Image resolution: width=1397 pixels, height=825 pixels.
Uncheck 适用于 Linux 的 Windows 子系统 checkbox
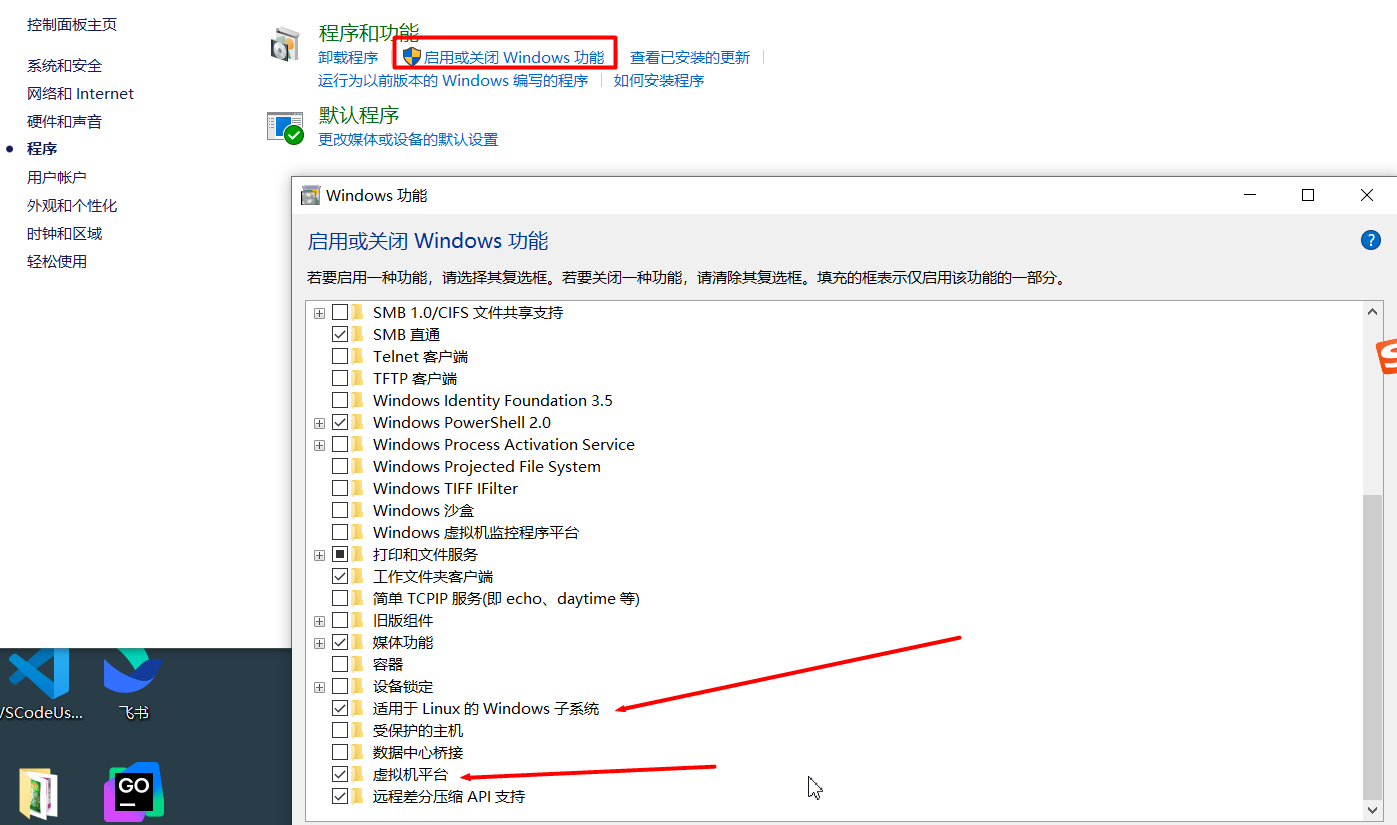340,709
